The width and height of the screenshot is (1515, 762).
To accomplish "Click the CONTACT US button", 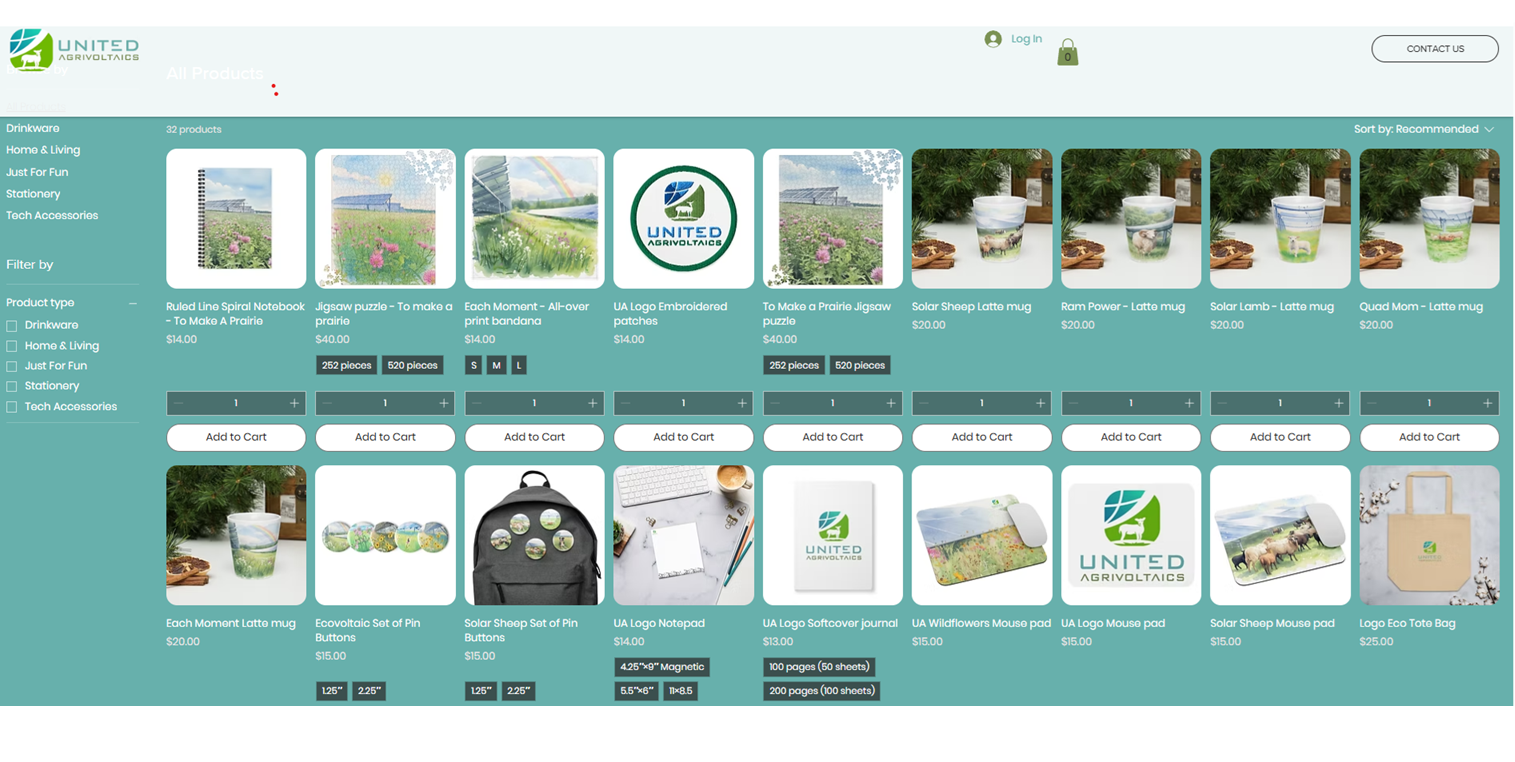I will click(x=1435, y=49).
